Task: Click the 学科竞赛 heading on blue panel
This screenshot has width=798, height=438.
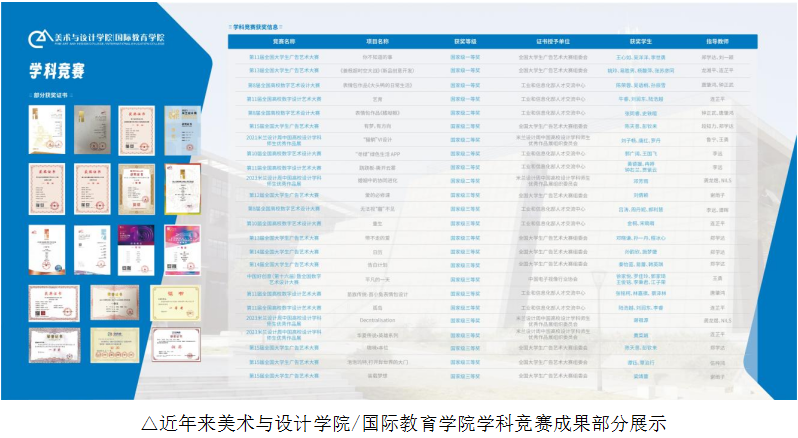Action: 57,70
